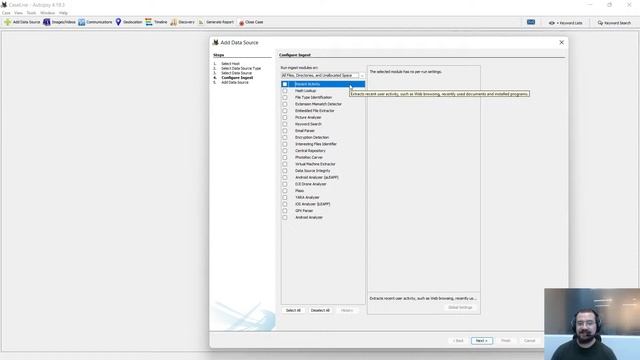640x360 pixels.
Task: Click the Add Data Source toolbar icon
Action: tap(8, 22)
